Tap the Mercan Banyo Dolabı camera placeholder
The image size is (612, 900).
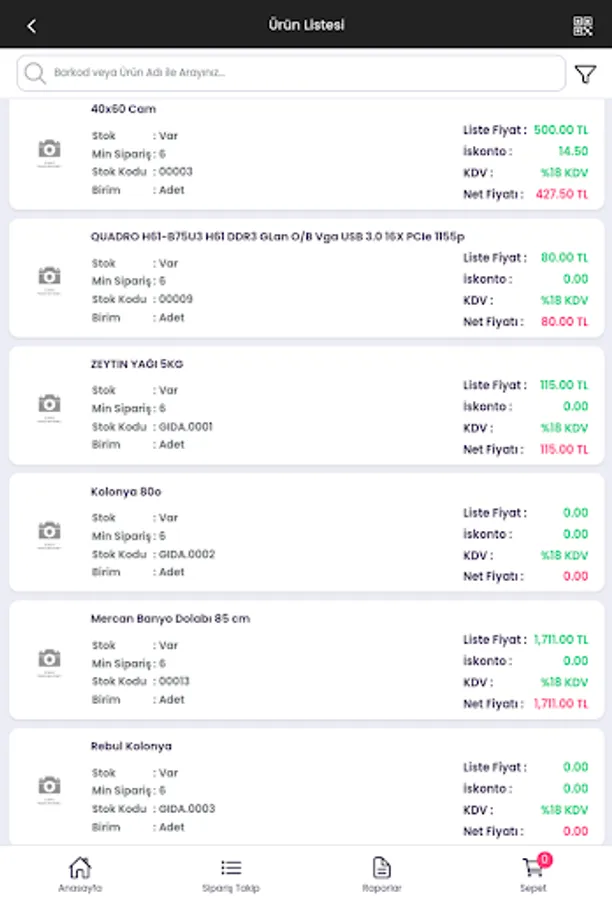point(49,660)
